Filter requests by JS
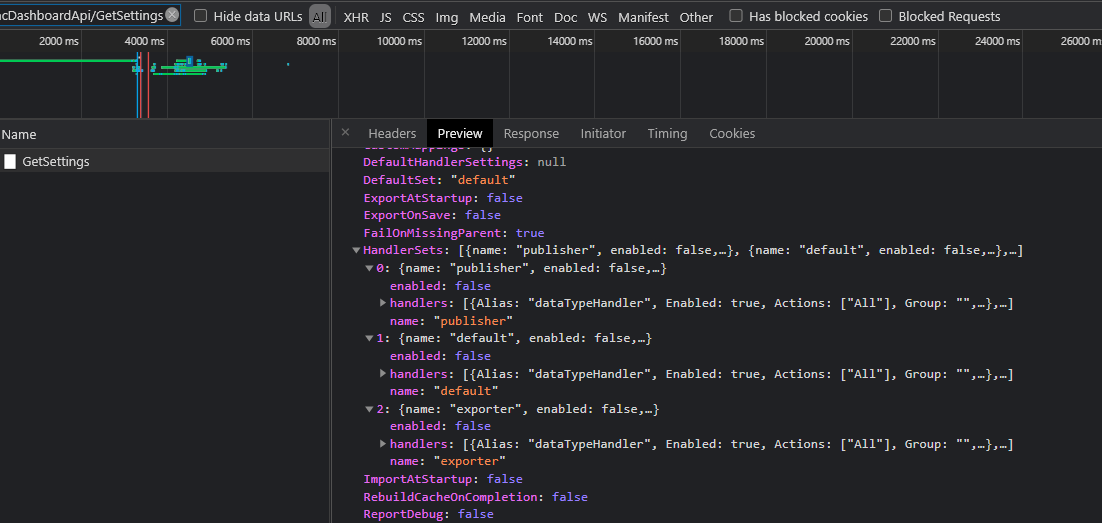This screenshot has height=523, width=1102. click(386, 18)
